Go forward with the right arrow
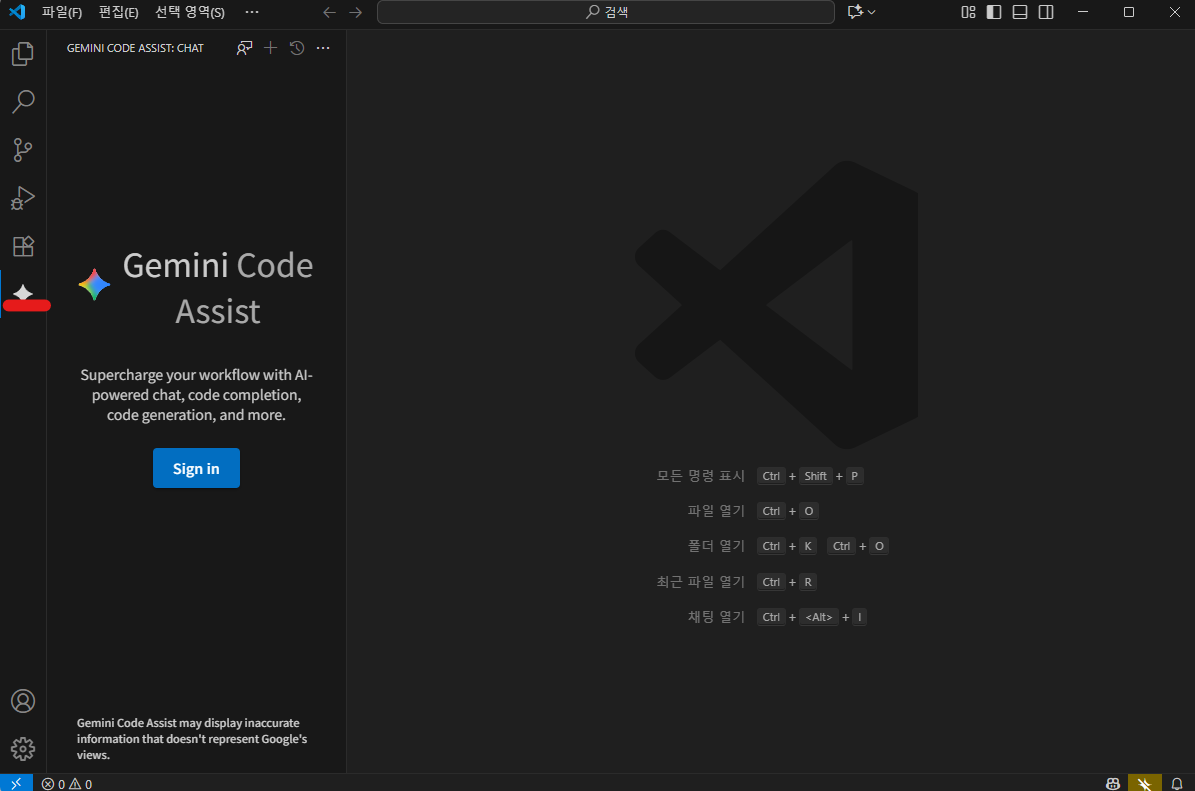This screenshot has height=791, width=1195. pos(355,12)
